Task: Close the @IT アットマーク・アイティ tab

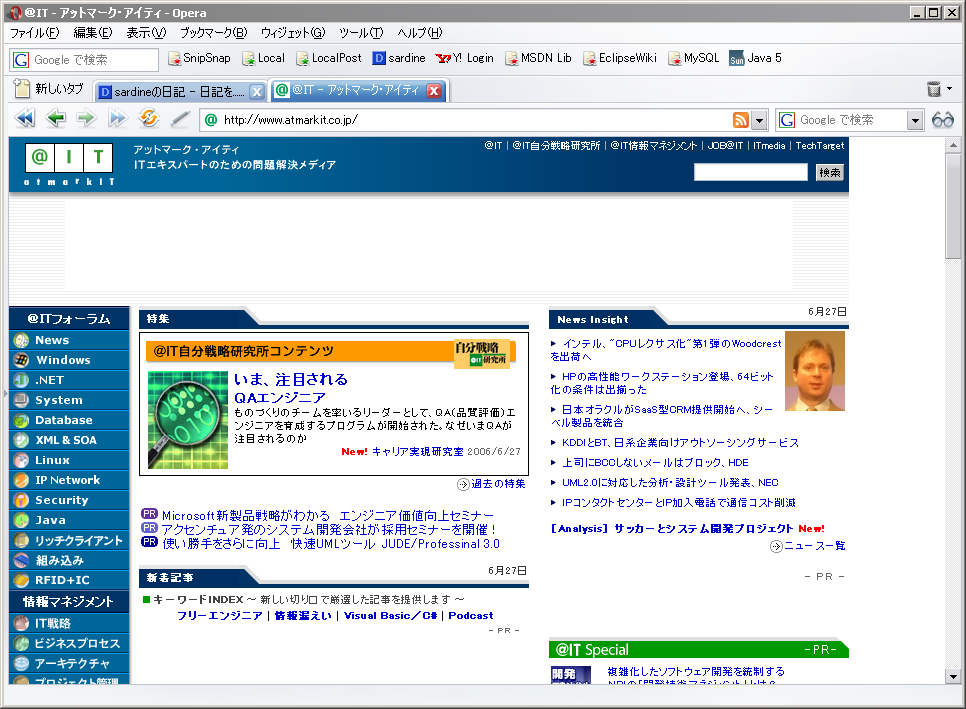Action: [x=434, y=91]
